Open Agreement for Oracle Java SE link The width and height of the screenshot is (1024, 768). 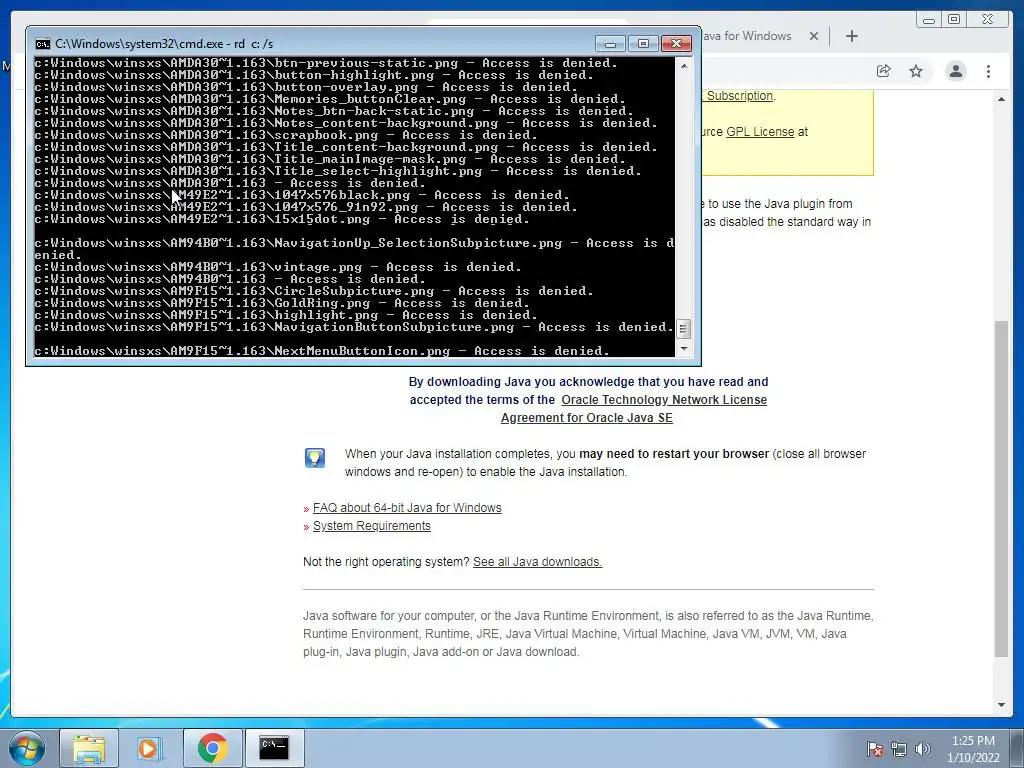586,418
